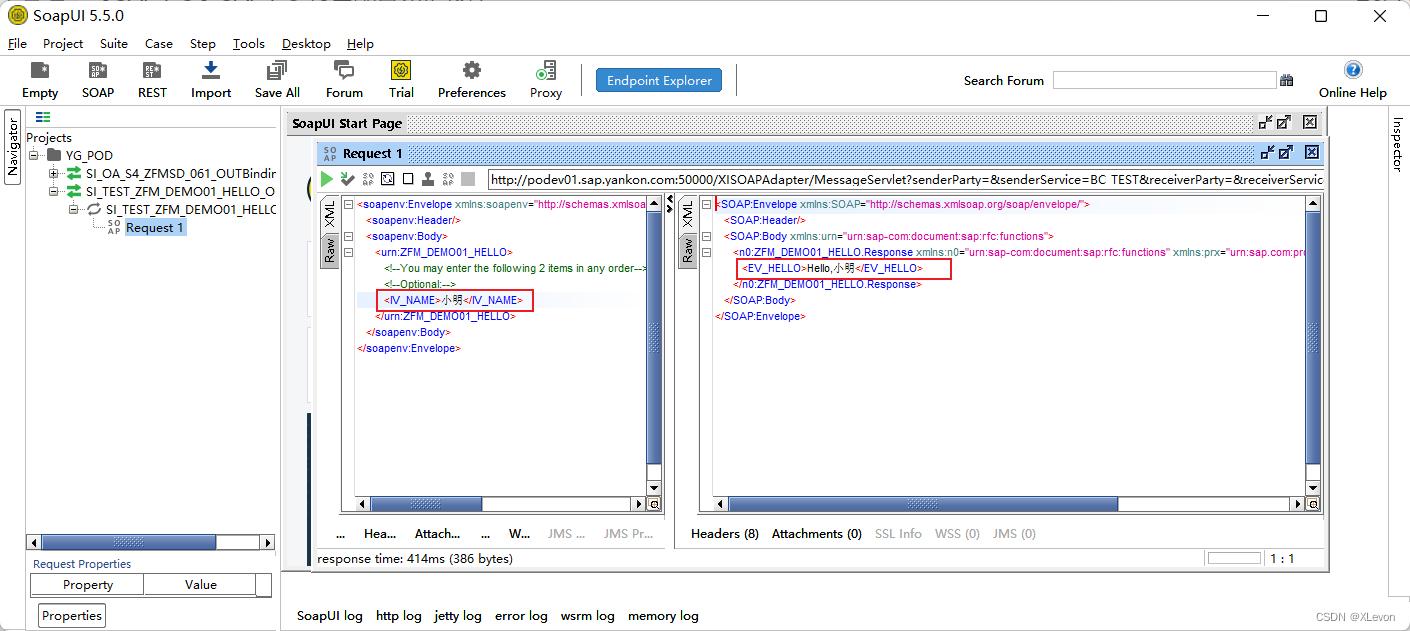Collapse SI_TEST_ZFM_DEMO01_HELLO operation node
The height and width of the screenshot is (631, 1410).
(x=74, y=209)
